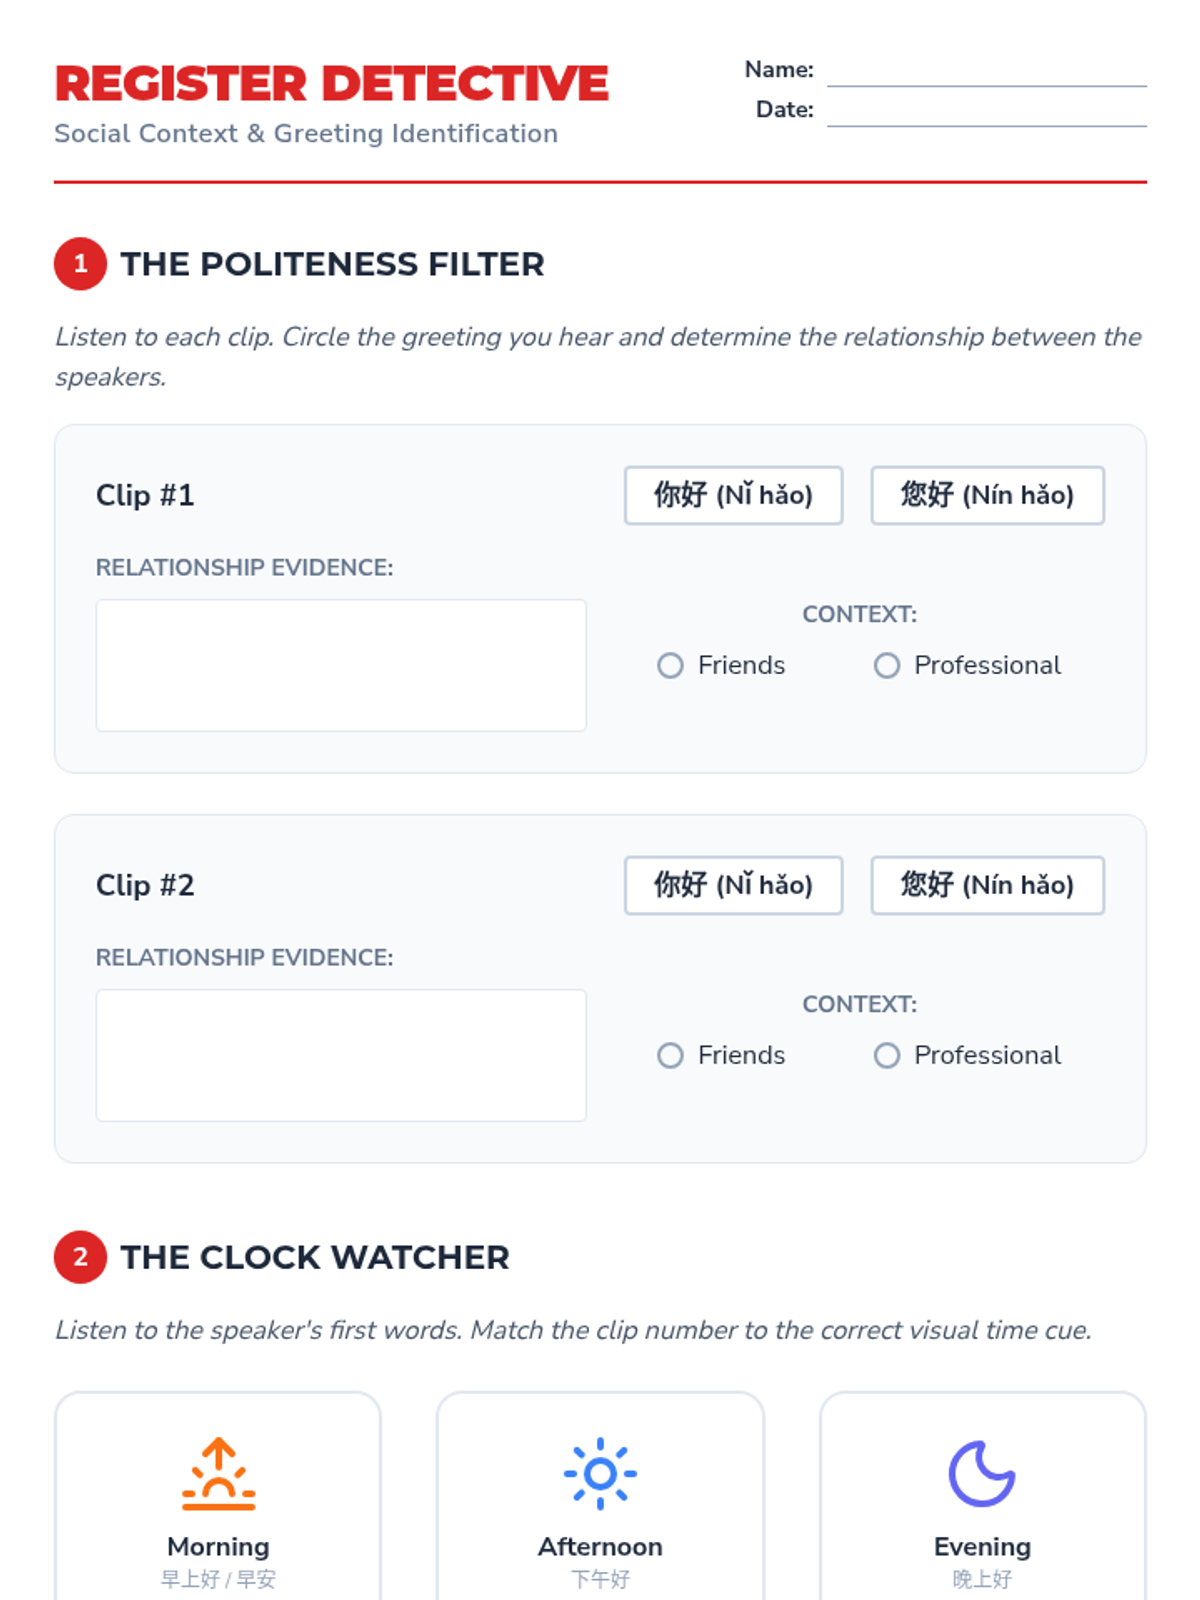Click the Register Detective title
Image resolution: width=1200 pixels, height=1600 pixels.
331,84
